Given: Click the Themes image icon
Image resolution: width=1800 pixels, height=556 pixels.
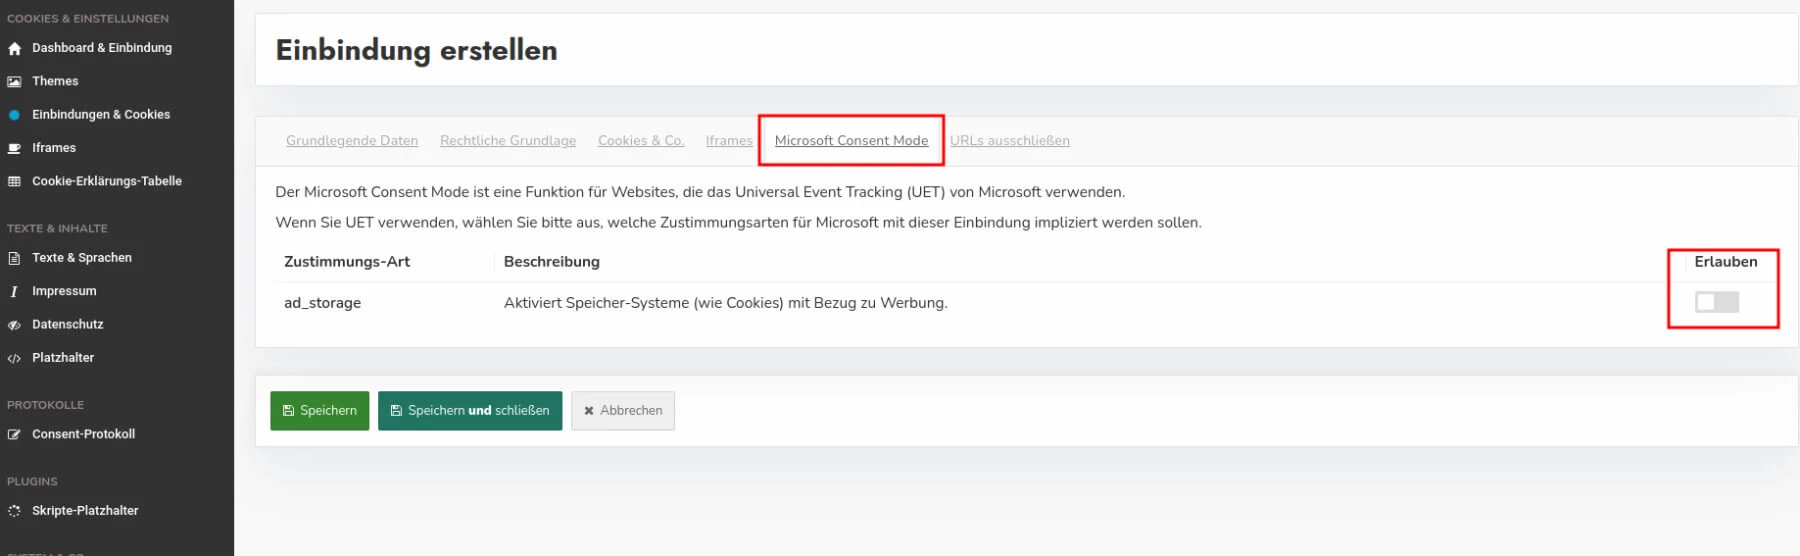Looking at the screenshot, I should click(x=14, y=82).
